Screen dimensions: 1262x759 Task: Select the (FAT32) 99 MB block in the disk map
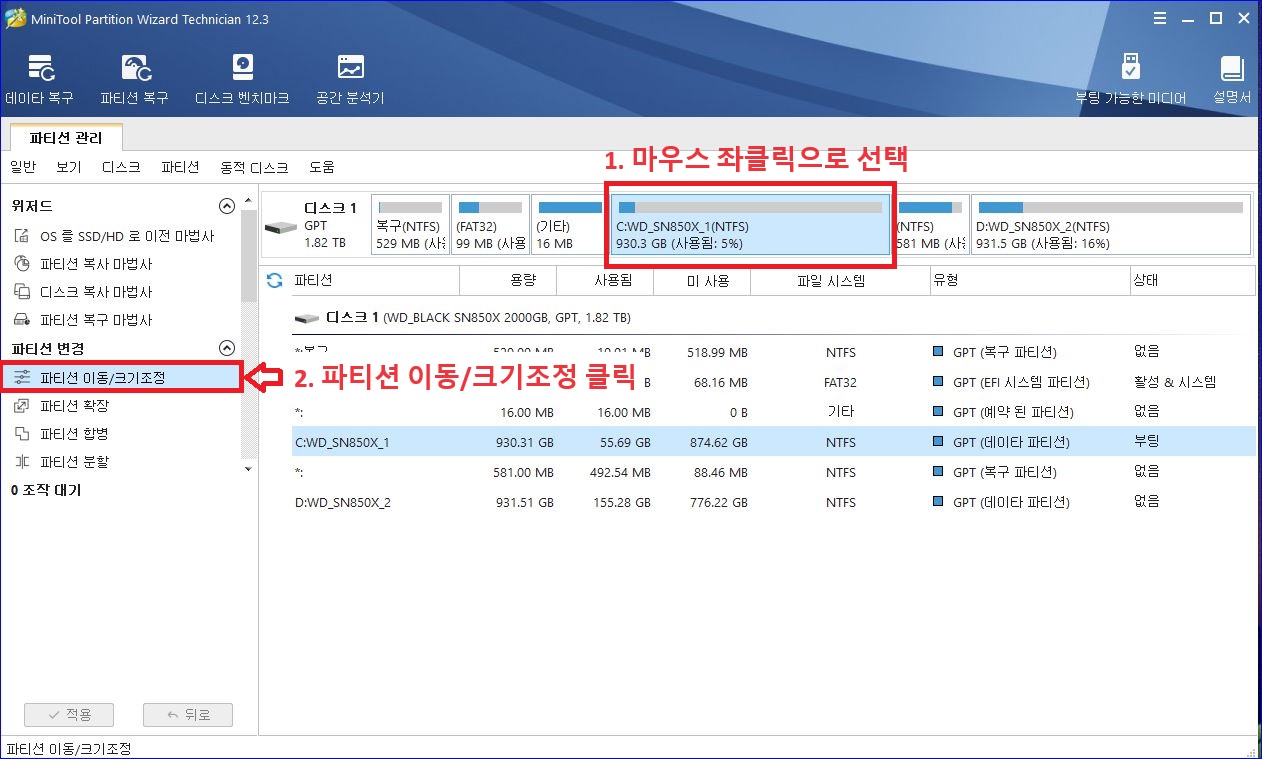(490, 224)
